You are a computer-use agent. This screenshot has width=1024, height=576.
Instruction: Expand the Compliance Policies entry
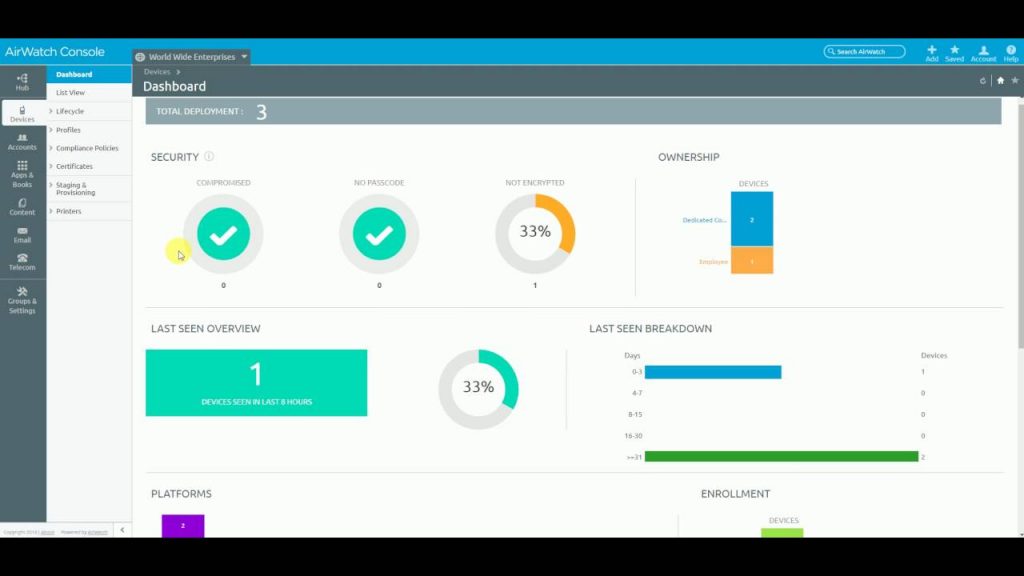pyautogui.click(x=87, y=147)
